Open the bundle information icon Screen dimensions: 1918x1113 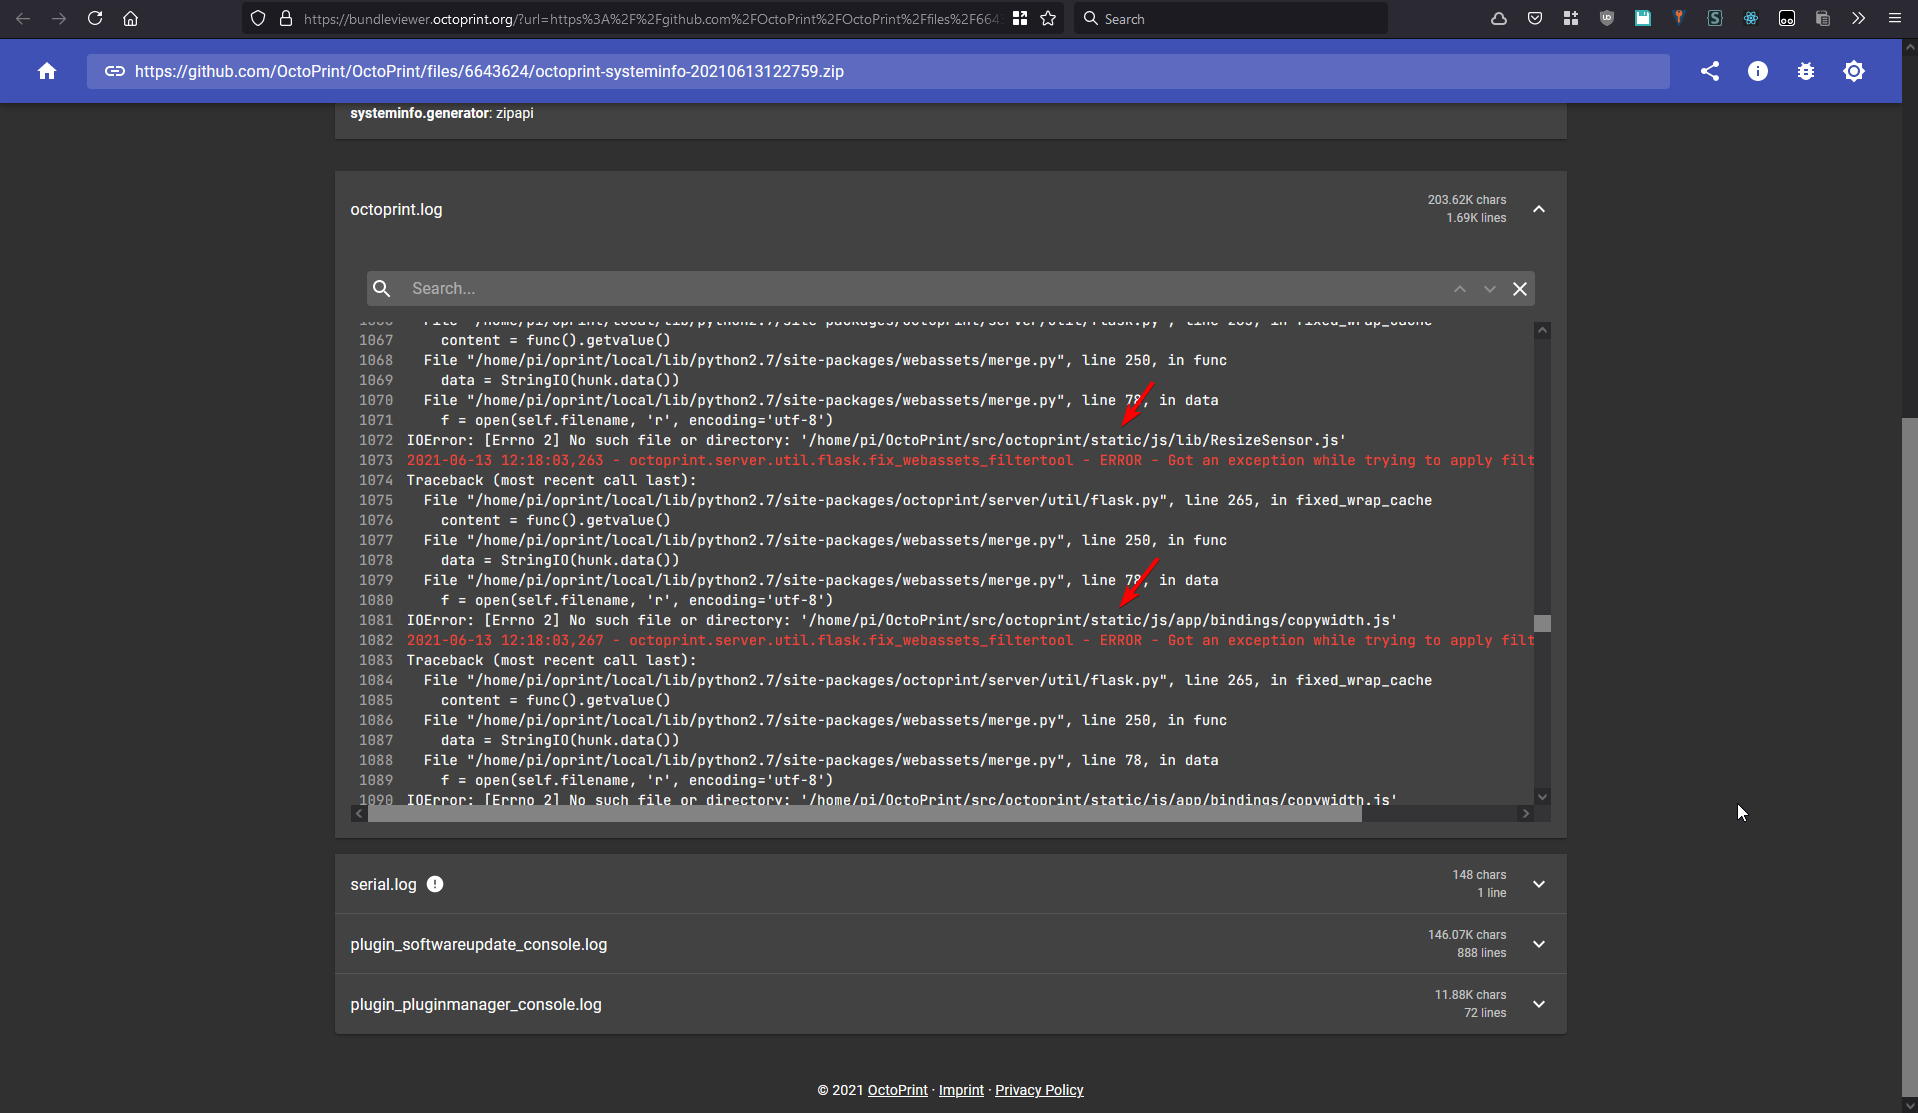[x=1758, y=71]
